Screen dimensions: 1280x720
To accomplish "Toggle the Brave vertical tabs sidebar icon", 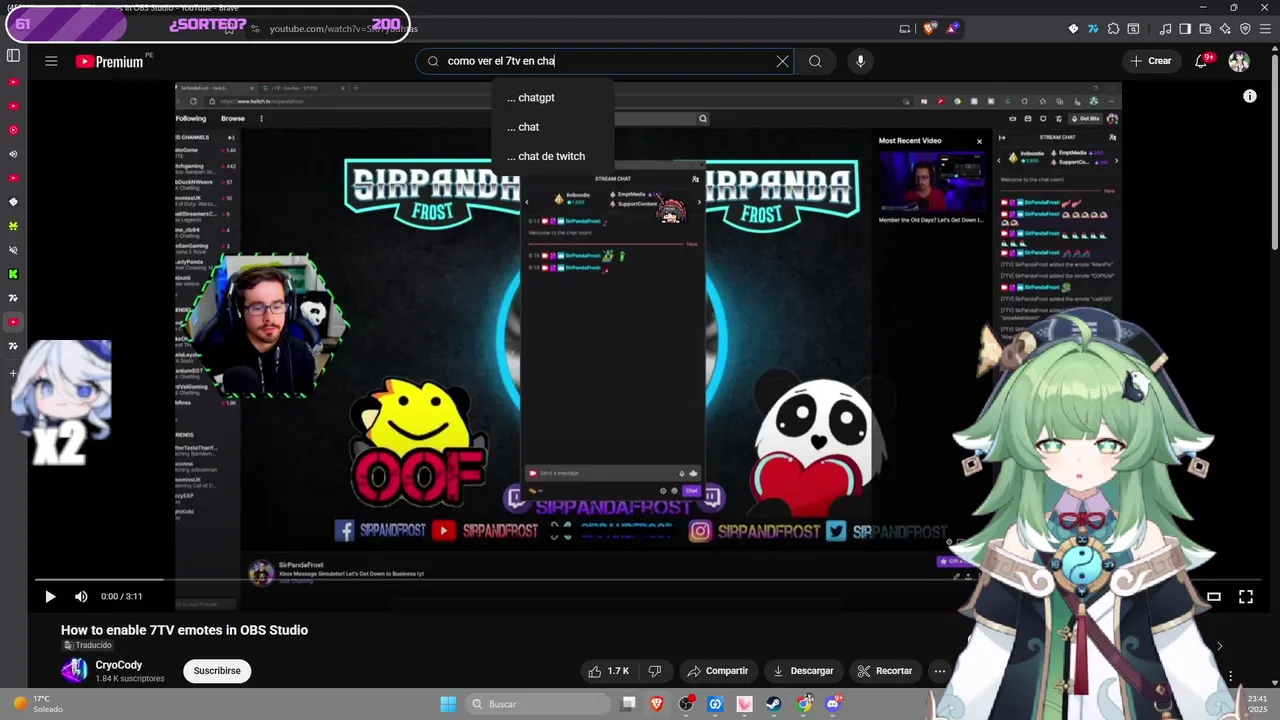I will [13, 56].
